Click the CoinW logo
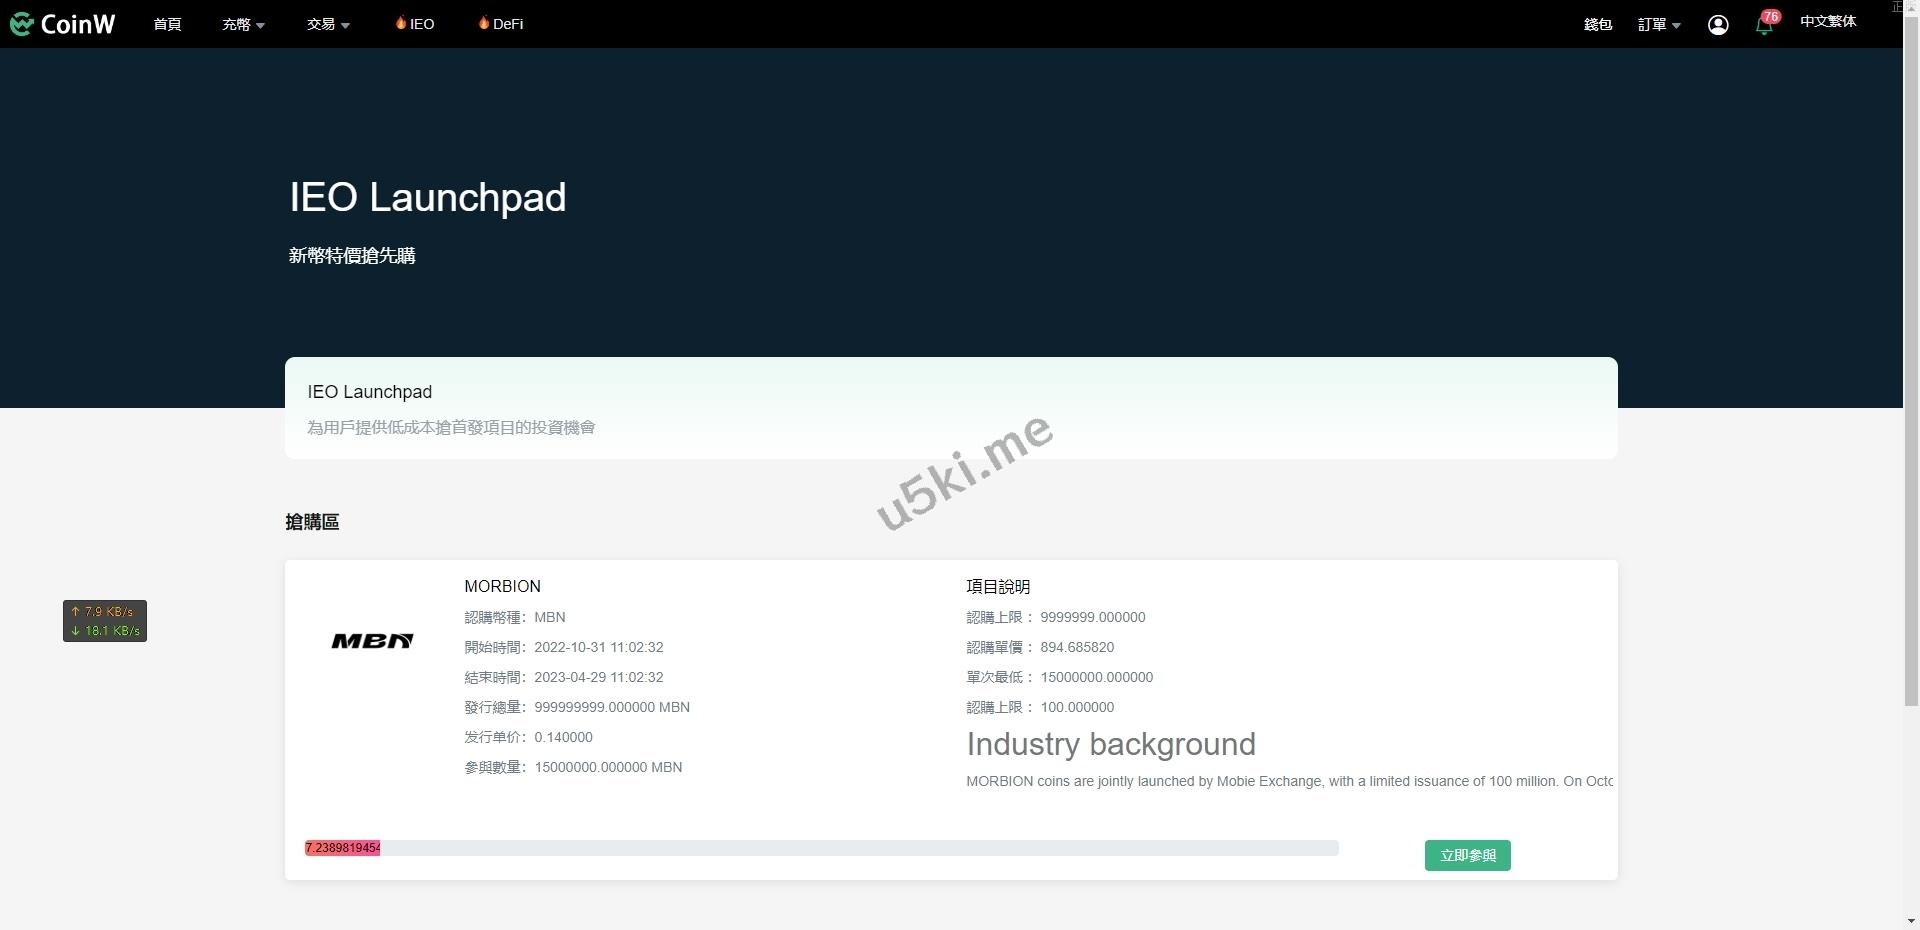The width and height of the screenshot is (1920, 930). [x=62, y=24]
